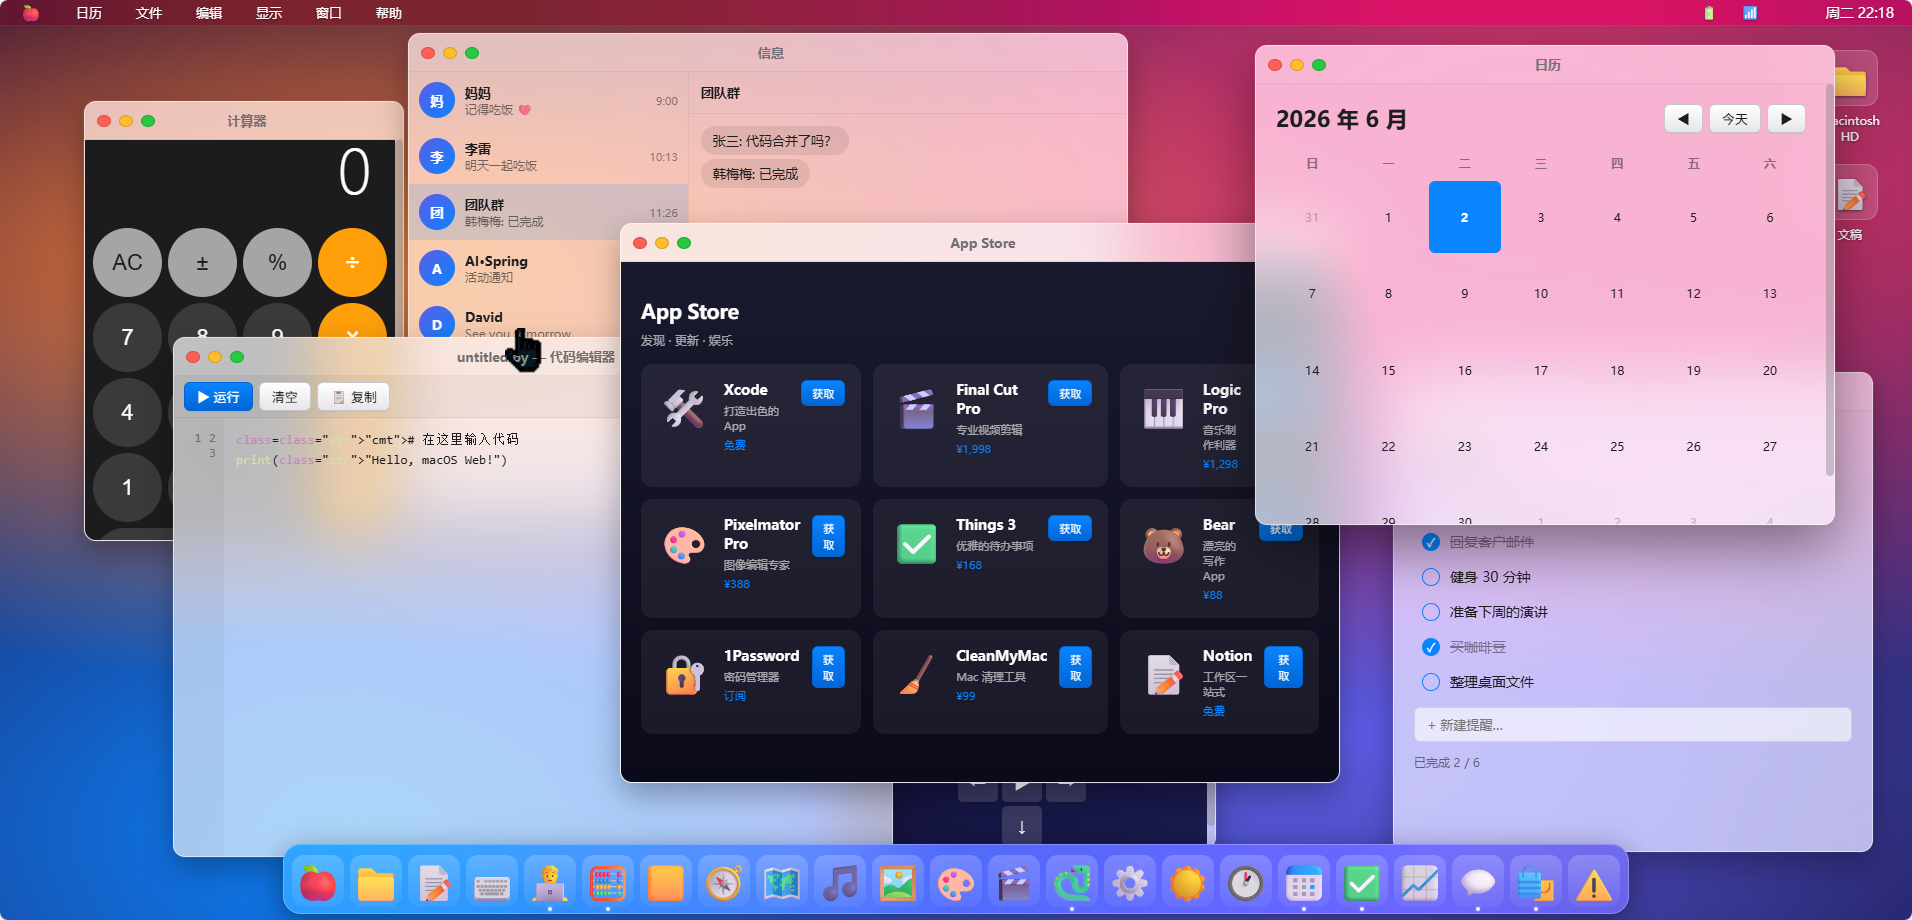
Task: Open the 文件 menu
Action: click(149, 13)
